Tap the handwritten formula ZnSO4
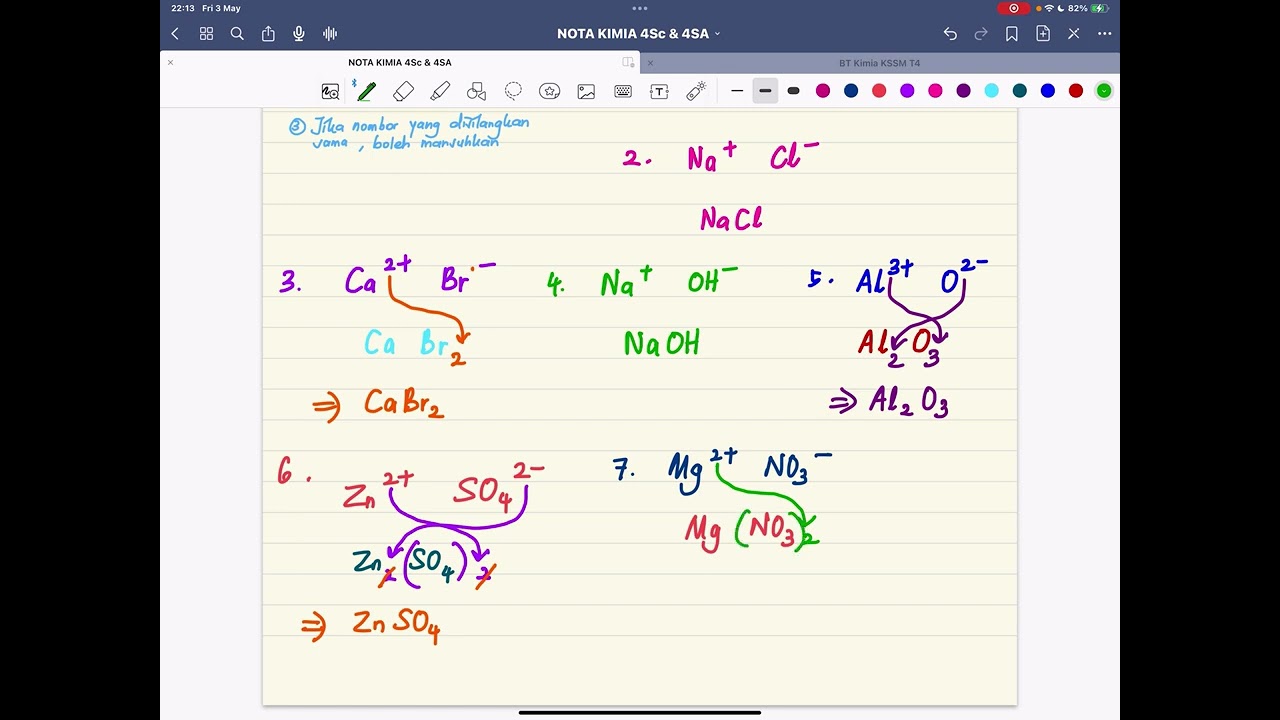 tap(396, 624)
